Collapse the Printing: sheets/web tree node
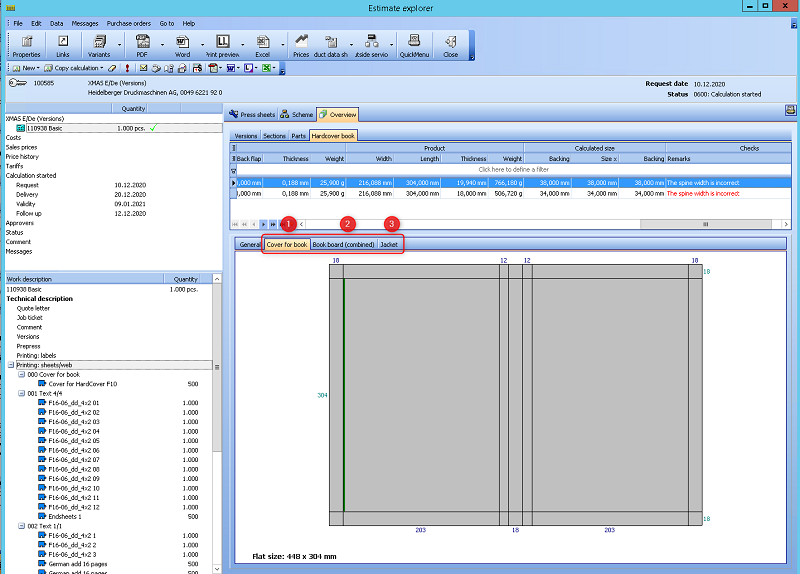This screenshot has width=800, height=574. tap(11, 365)
